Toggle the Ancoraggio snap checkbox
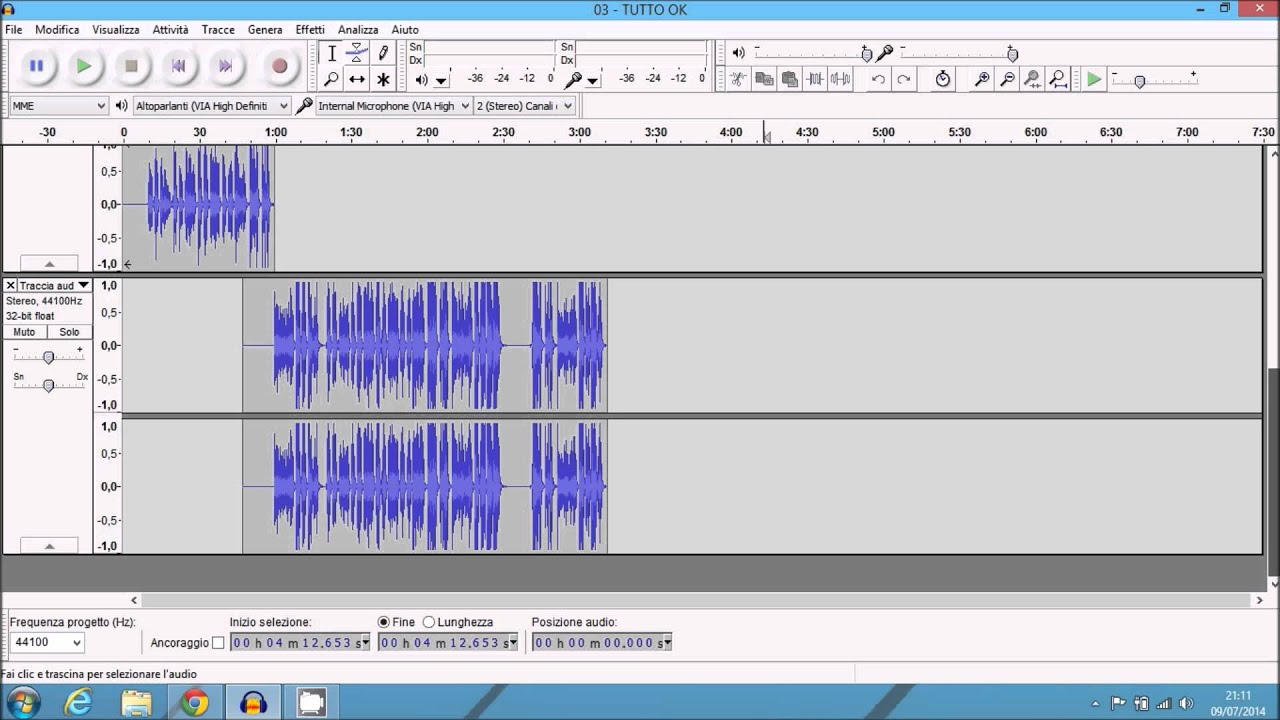The width and height of the screenshot is (1280, 720). click(218, 643)
